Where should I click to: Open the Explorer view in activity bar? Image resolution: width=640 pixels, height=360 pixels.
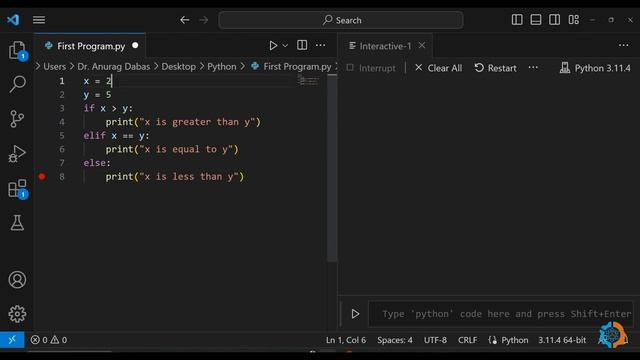[17, 51]
